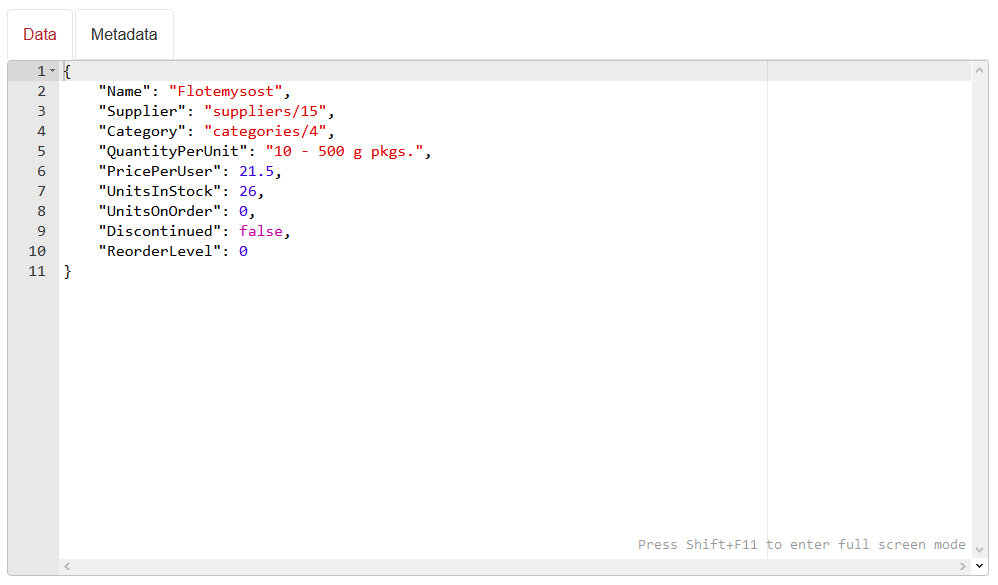998x585 pixels.
Task: Click line number 5 in the gutter
Action: [x=41, y=152]
